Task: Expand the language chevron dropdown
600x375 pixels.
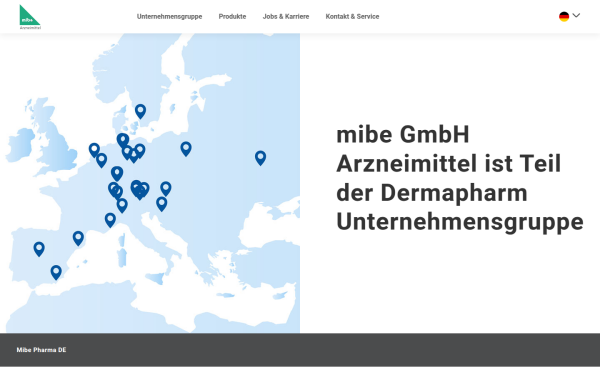Action: [576, 16]
